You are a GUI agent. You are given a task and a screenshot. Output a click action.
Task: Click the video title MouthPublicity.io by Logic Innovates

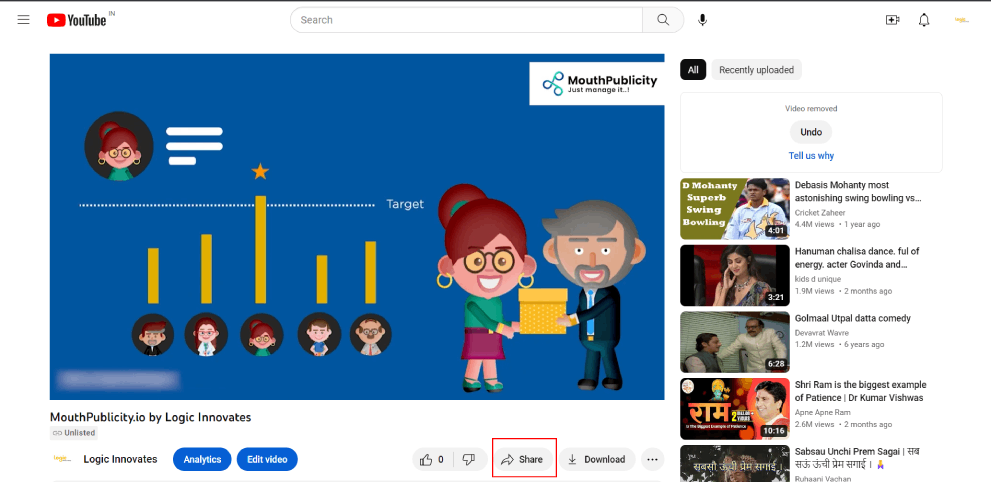[x=150, y=417]
